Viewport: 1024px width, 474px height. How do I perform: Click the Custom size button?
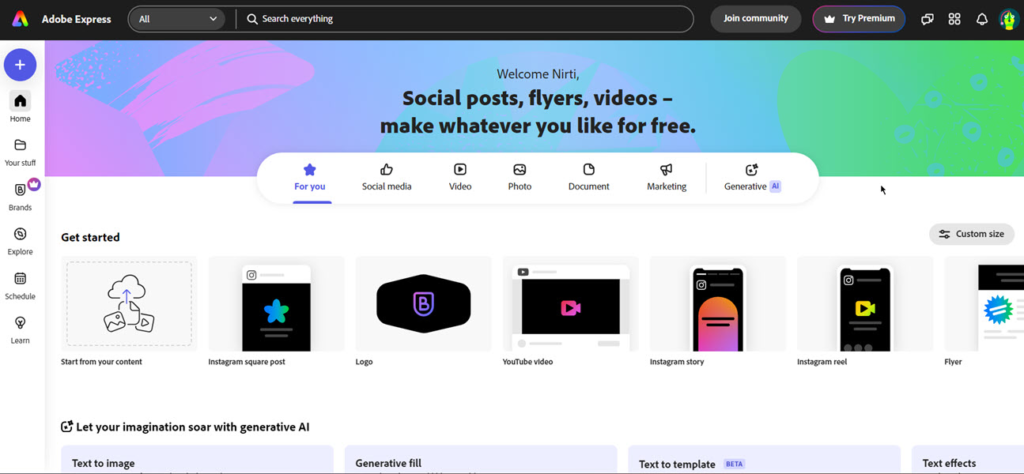click(972, 234)
